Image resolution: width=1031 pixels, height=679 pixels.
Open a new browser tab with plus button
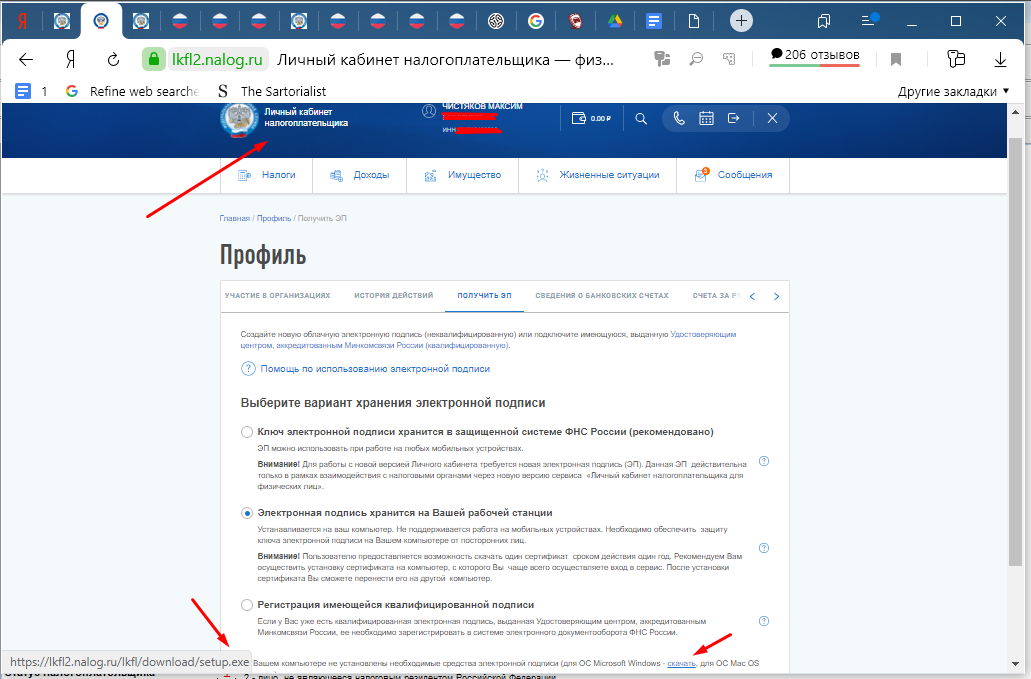(741, 20)
